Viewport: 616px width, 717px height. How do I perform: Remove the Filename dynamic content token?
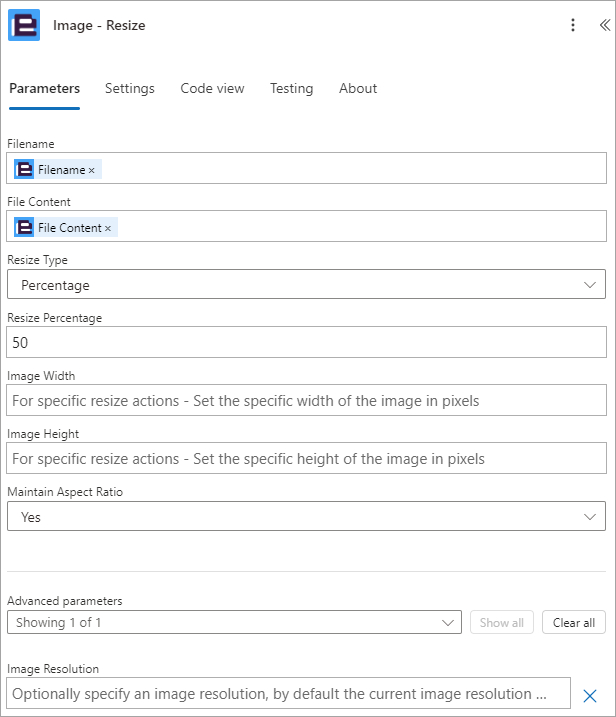click(x=91, y=171)
